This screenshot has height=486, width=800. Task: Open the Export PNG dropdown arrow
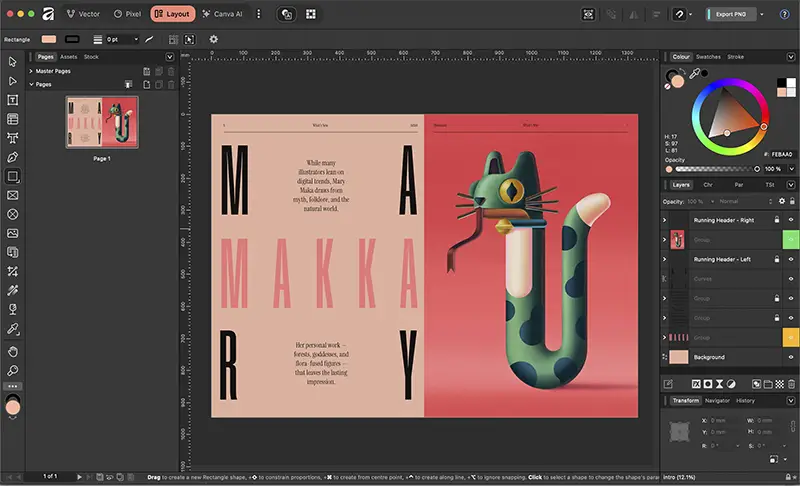click(762, 14)
